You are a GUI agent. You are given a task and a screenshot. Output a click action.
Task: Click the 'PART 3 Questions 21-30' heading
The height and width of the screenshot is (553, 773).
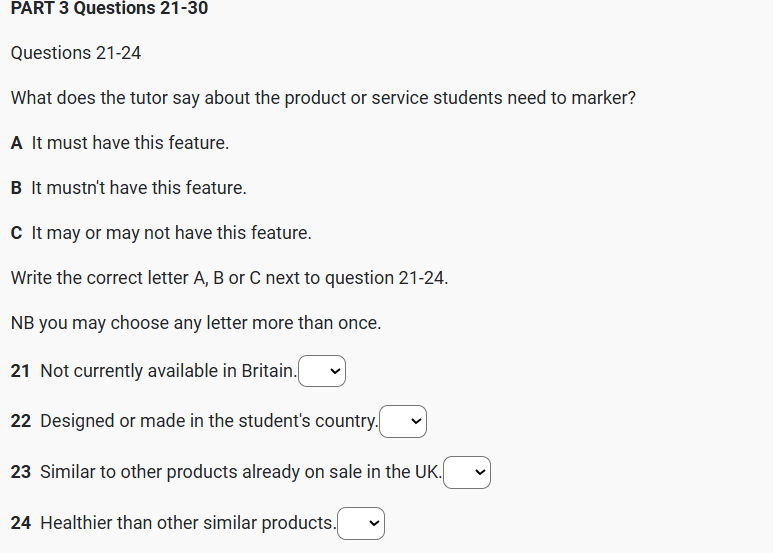109,9
